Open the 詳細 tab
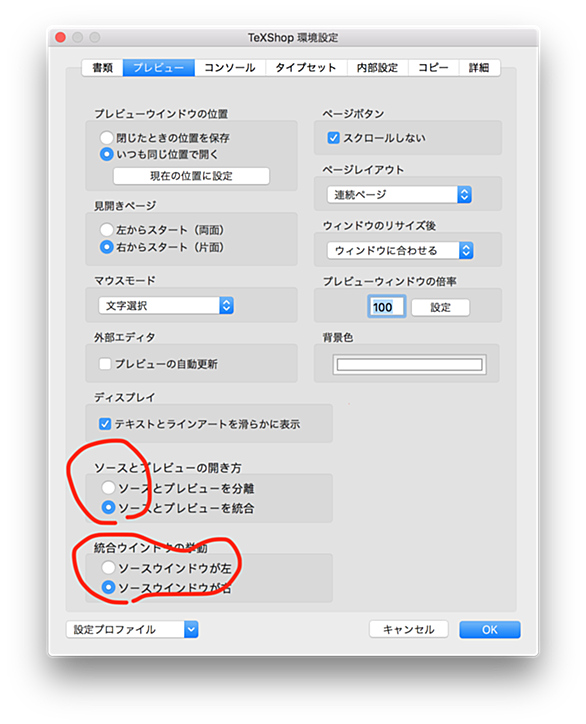Screen dimensions: 586x724 click(479, 67)
